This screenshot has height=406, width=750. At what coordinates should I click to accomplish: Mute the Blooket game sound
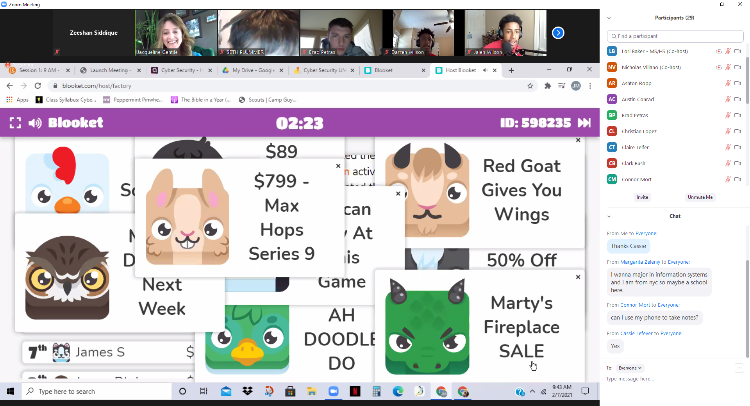(35, 123)
